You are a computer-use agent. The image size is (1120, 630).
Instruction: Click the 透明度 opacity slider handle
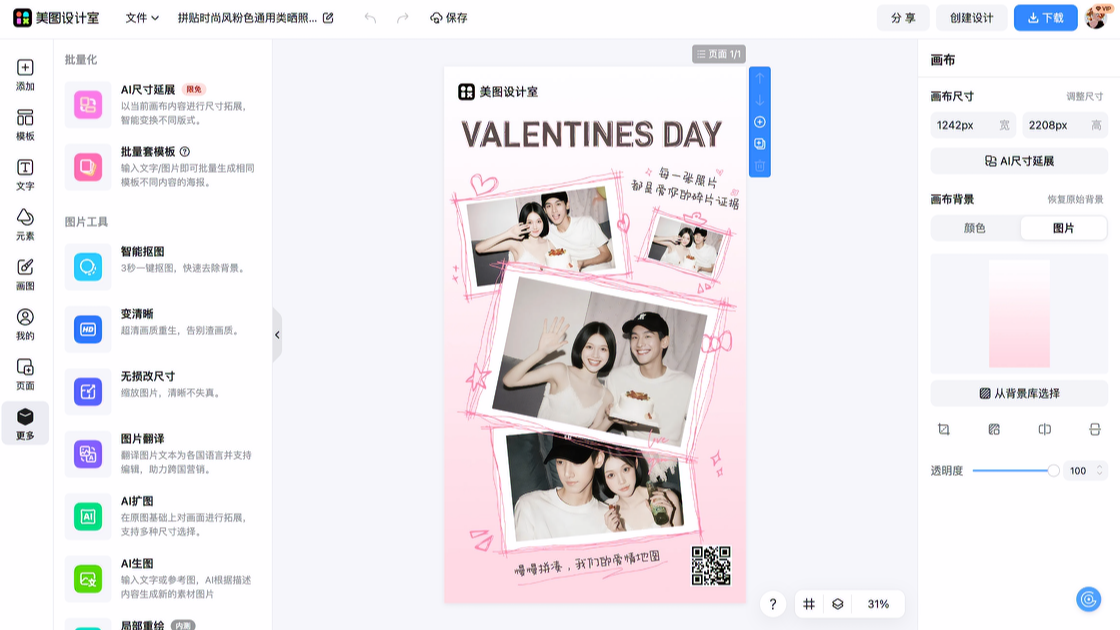coord(1053,470)
